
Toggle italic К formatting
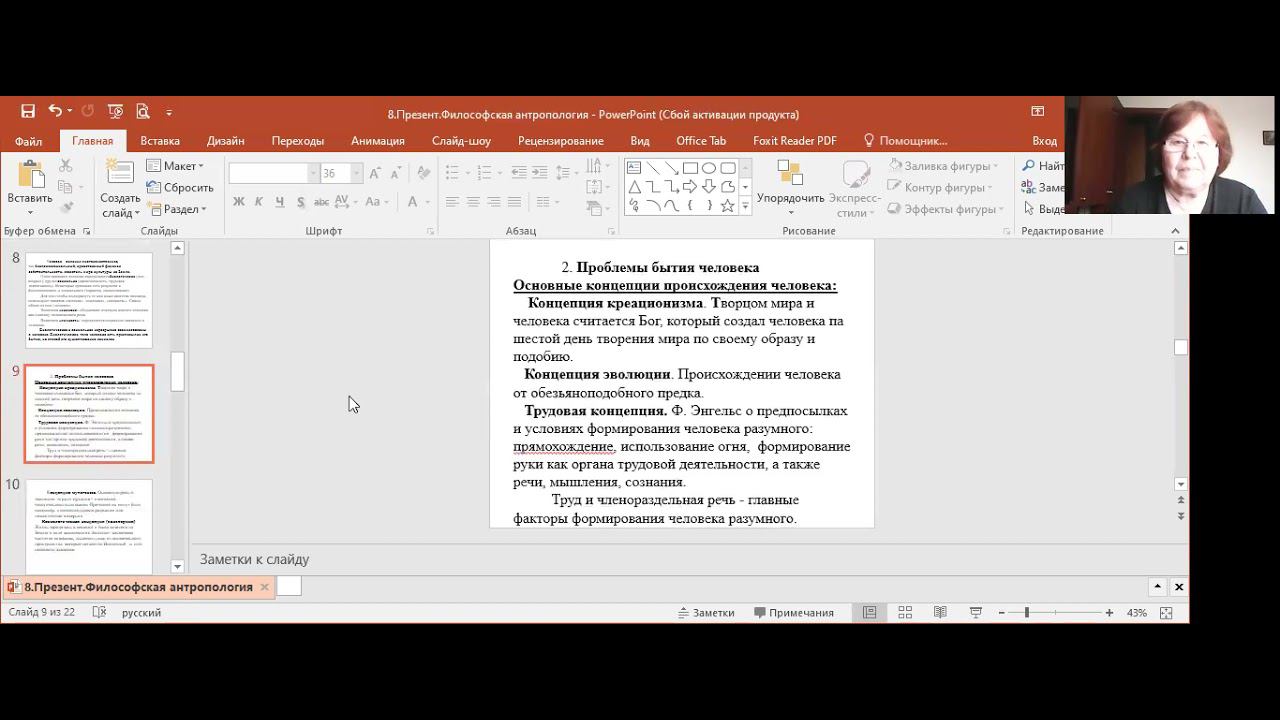click(x=258, y=201)
